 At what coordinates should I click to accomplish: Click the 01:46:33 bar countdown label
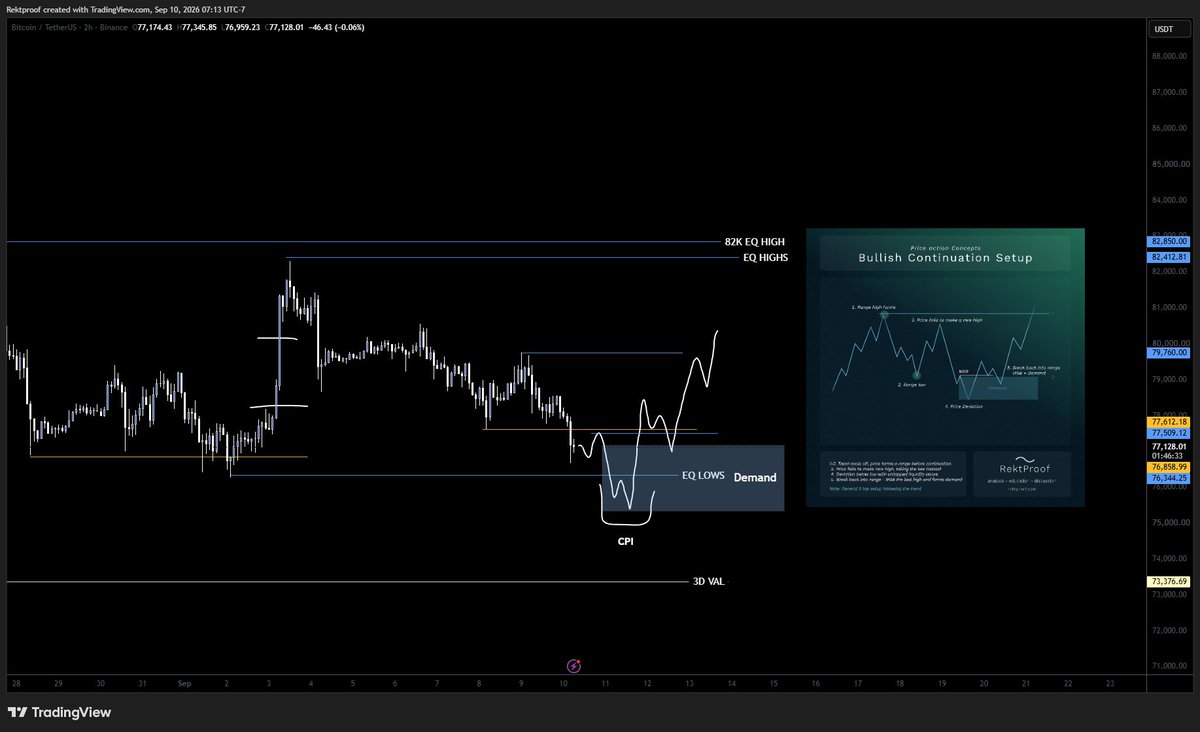(x=1169, y=456)
